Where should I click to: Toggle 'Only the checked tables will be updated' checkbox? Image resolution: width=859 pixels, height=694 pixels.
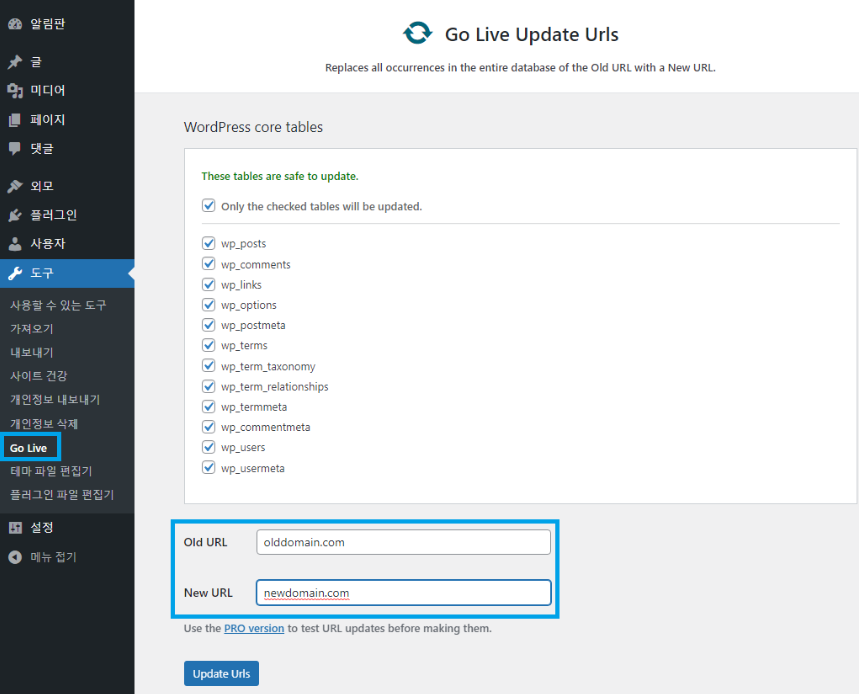[209, 206]
